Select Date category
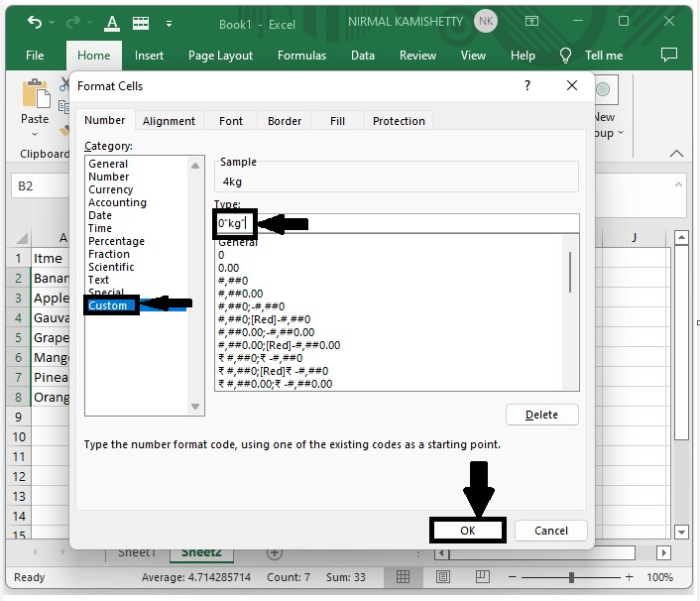 coord(100,216)
